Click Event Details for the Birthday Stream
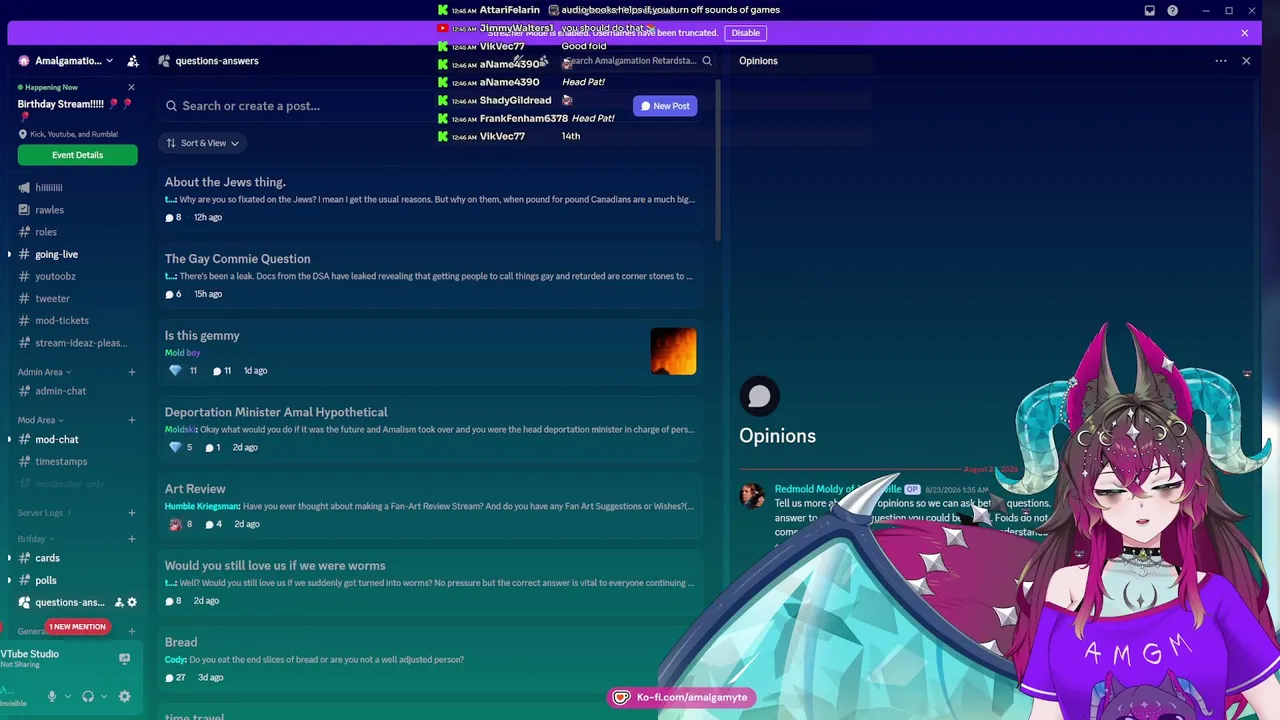Screen dimensions: 1280x720 click(77, 155)
